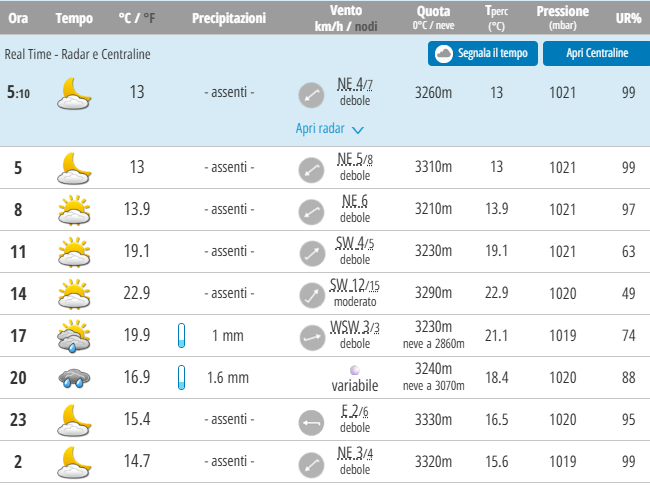650x485 pixels.
Task: Click the rainy cloud icon at hour 20
Action: tap(75, 378)
